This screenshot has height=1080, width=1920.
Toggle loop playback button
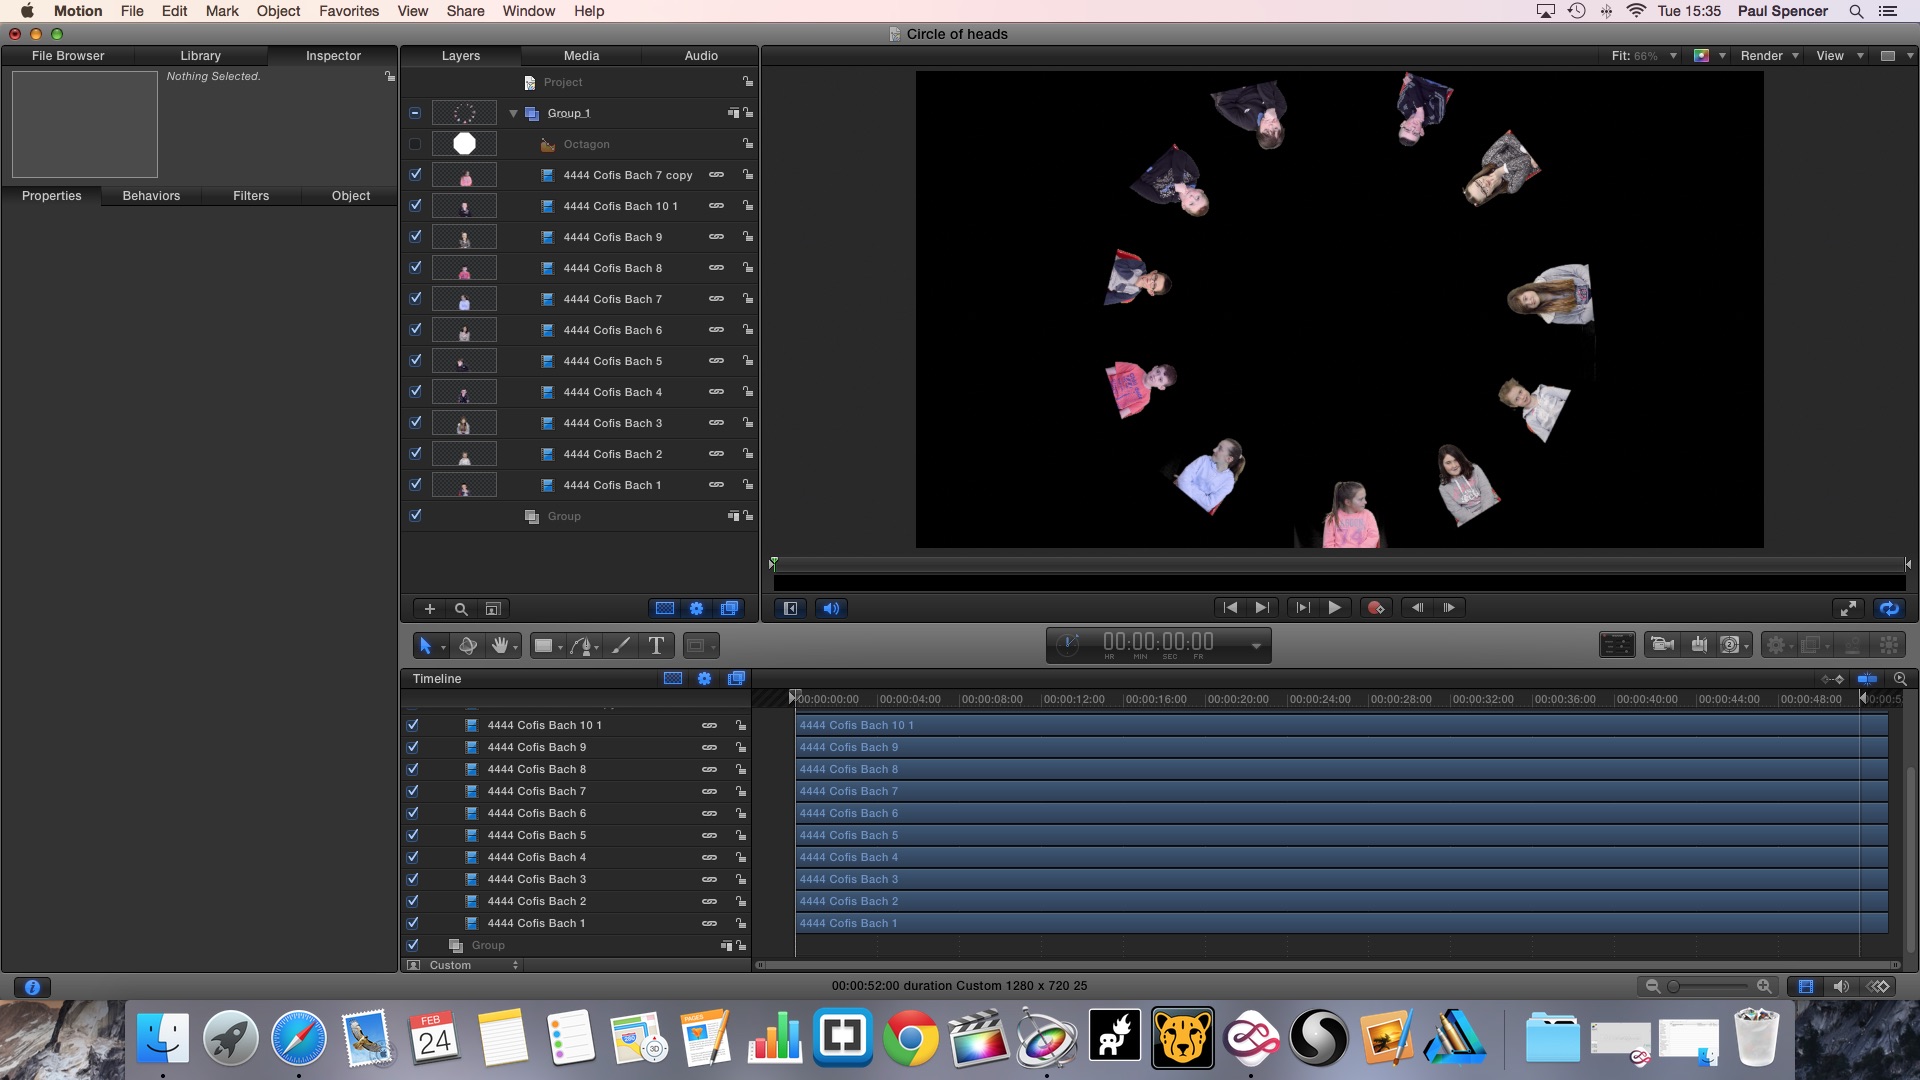tap(1888, 608)
